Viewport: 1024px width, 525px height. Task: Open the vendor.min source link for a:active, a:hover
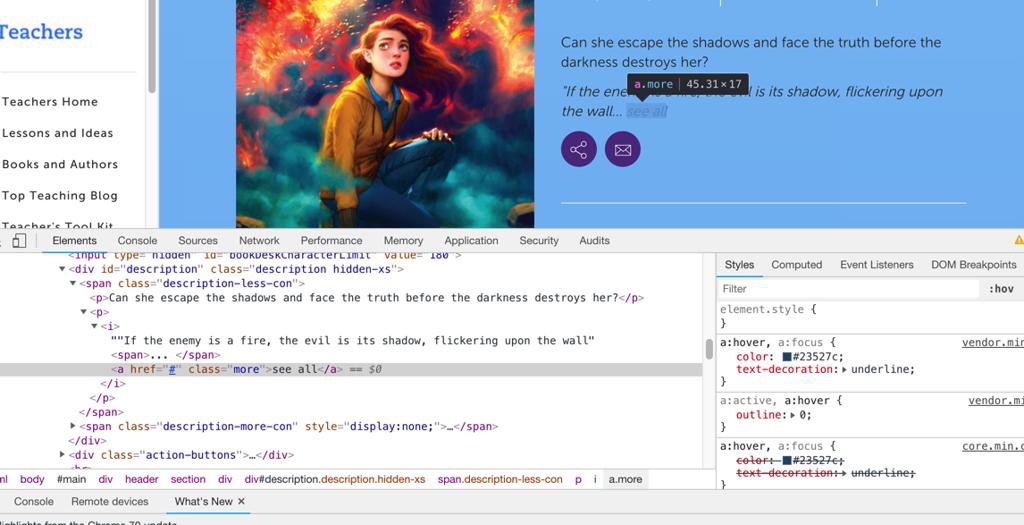click(x=996, y=400)
